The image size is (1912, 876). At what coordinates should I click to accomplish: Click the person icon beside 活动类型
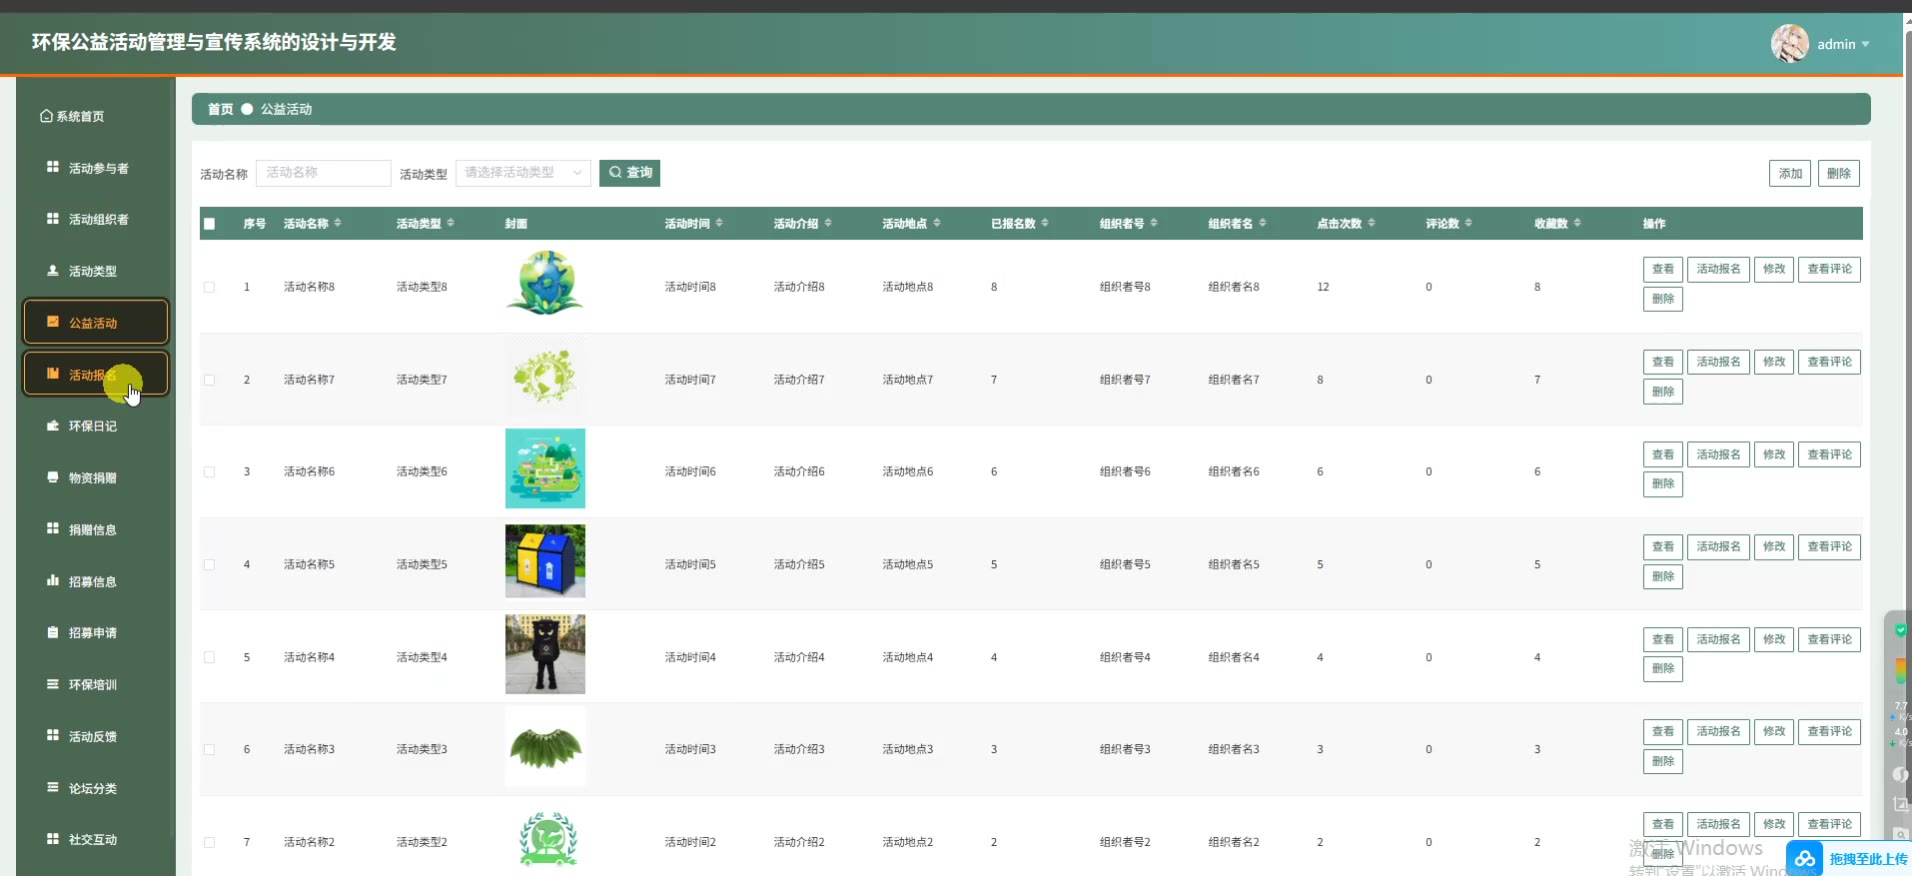coord(53,270)
